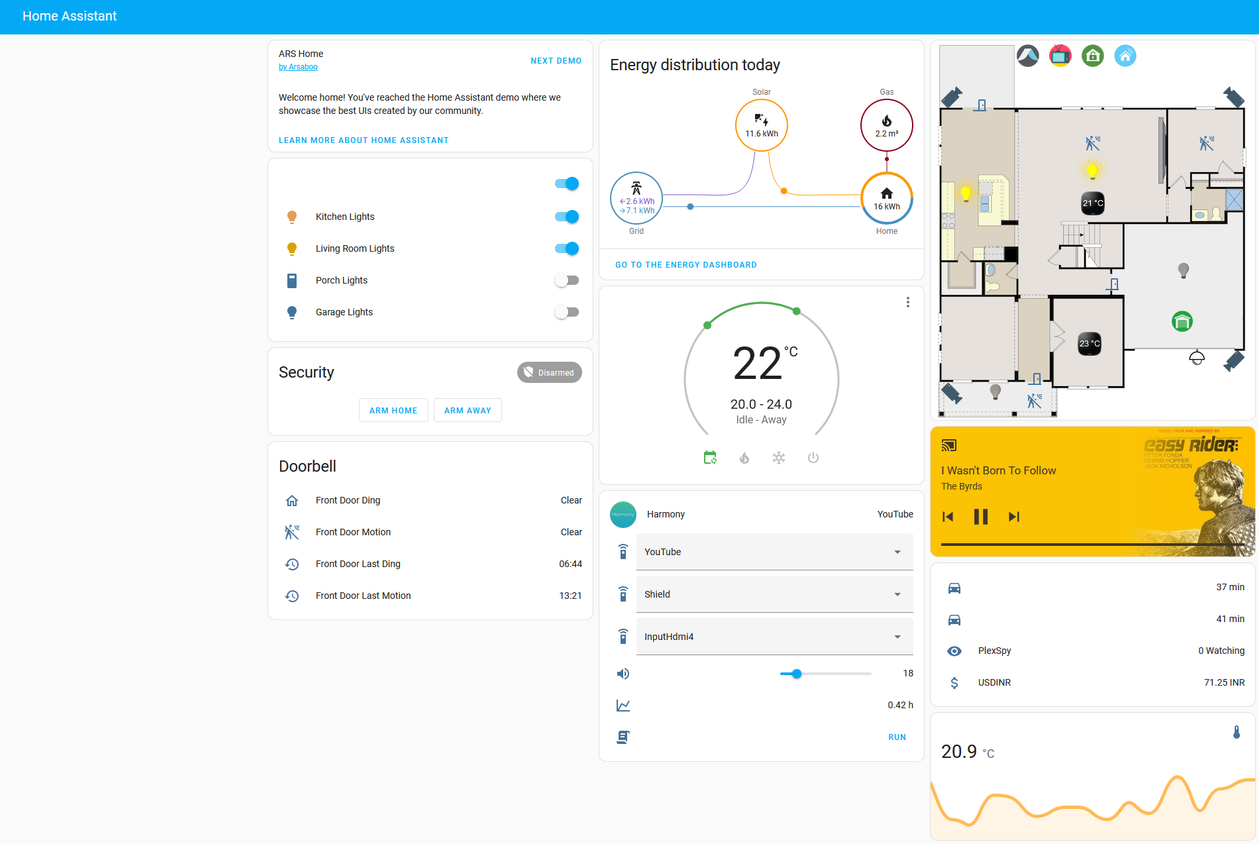Open the YouTube activity dropdown
This screenshot has width=1259, height=844.
pos(775,552)
